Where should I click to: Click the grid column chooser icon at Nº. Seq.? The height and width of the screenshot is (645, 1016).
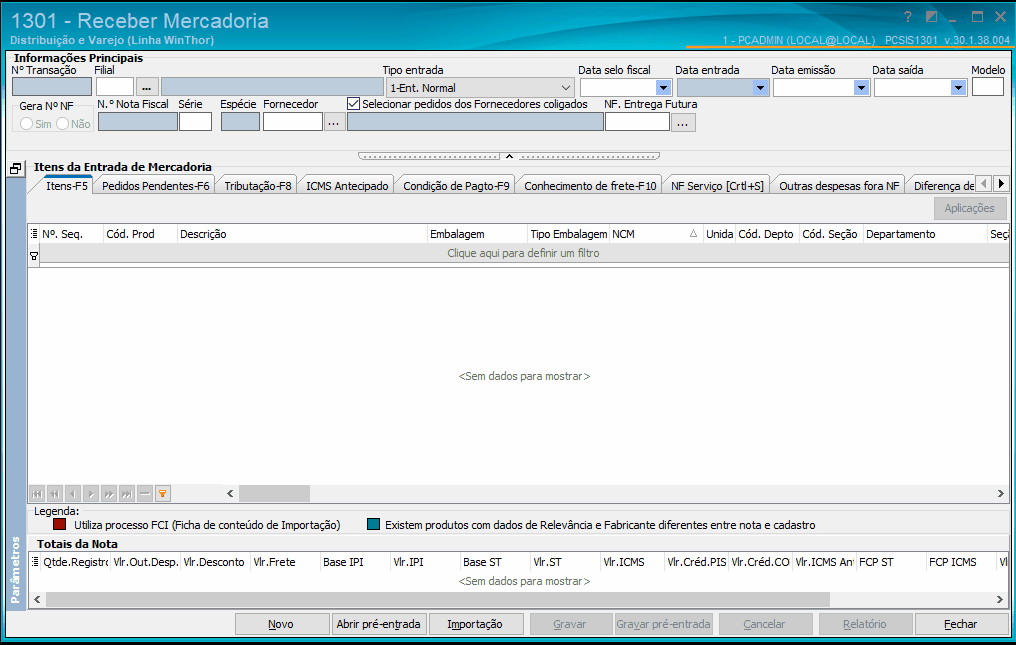pos(34,234)
